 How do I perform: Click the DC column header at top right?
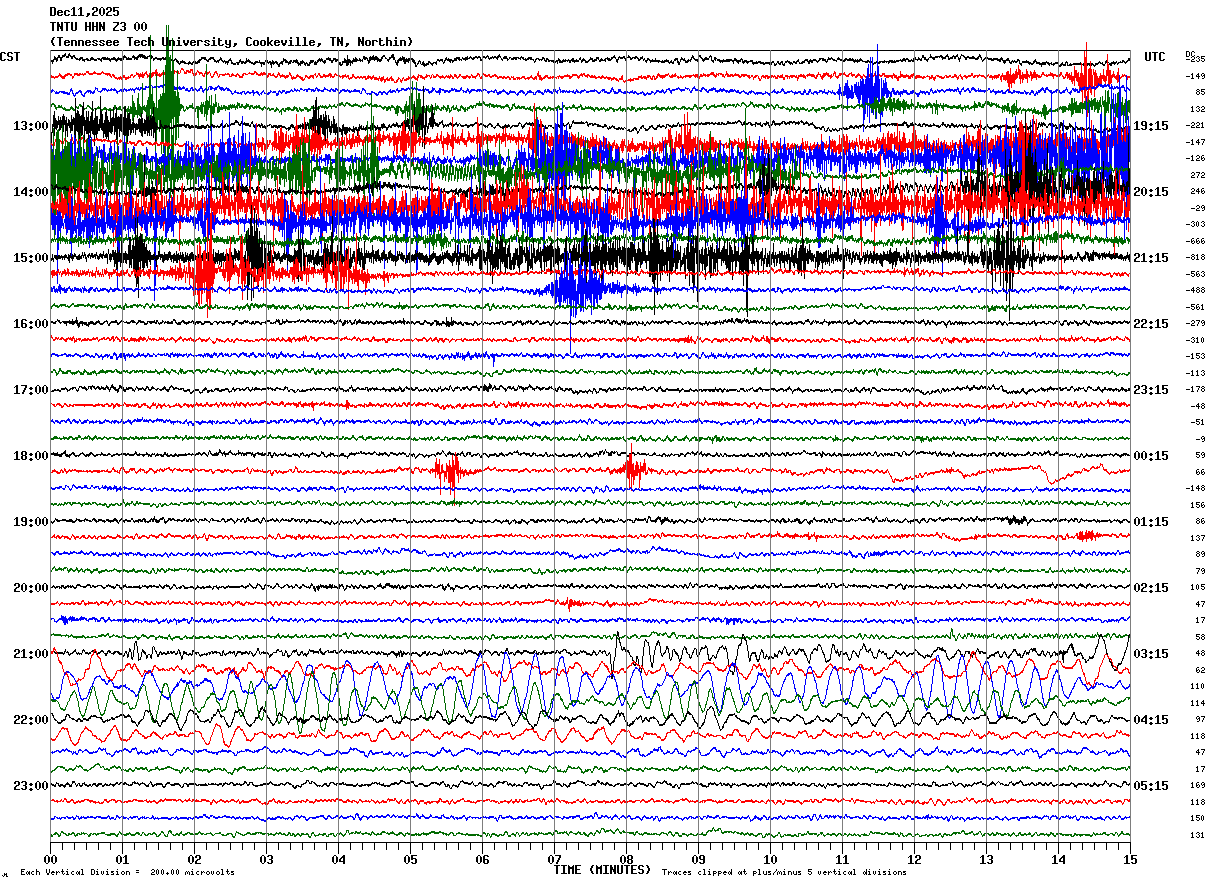coord(1190,54)
